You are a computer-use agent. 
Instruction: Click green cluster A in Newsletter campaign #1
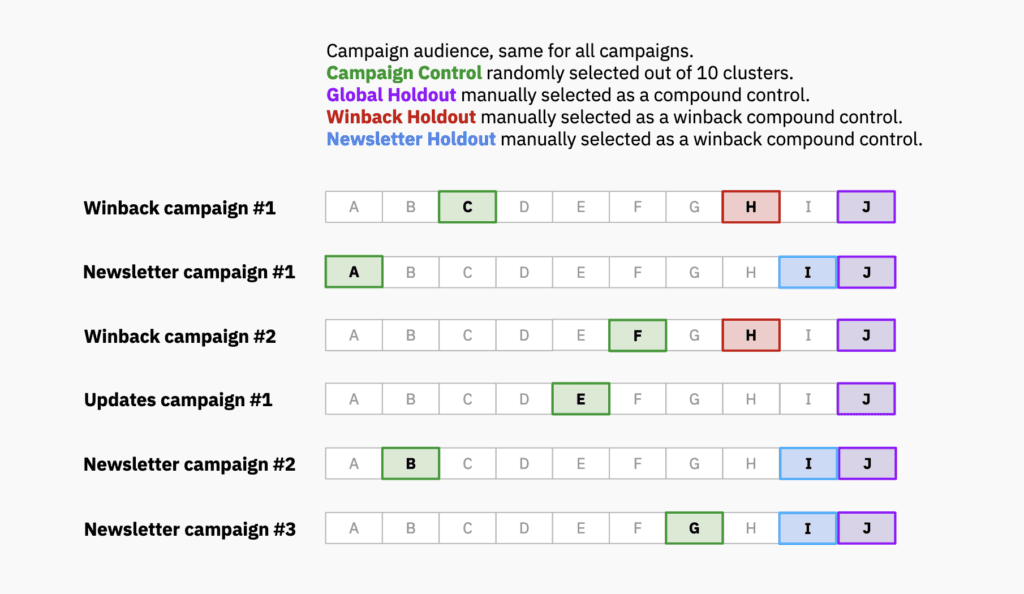(354, 272)
